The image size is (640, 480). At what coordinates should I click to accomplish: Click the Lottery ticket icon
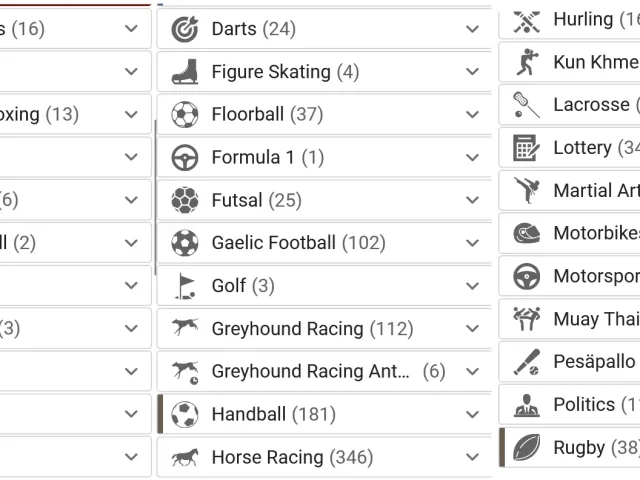(x=526, y=147)
